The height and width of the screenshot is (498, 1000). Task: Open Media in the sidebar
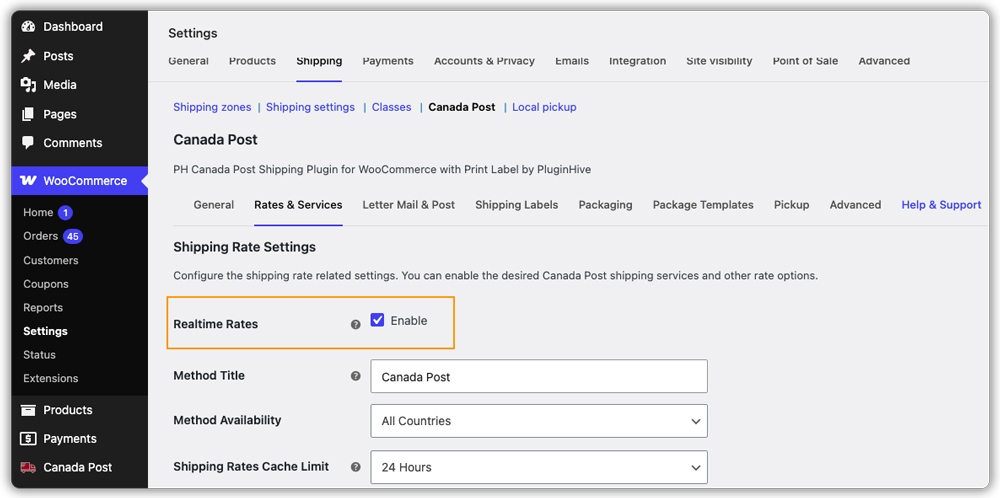point(60,85)
